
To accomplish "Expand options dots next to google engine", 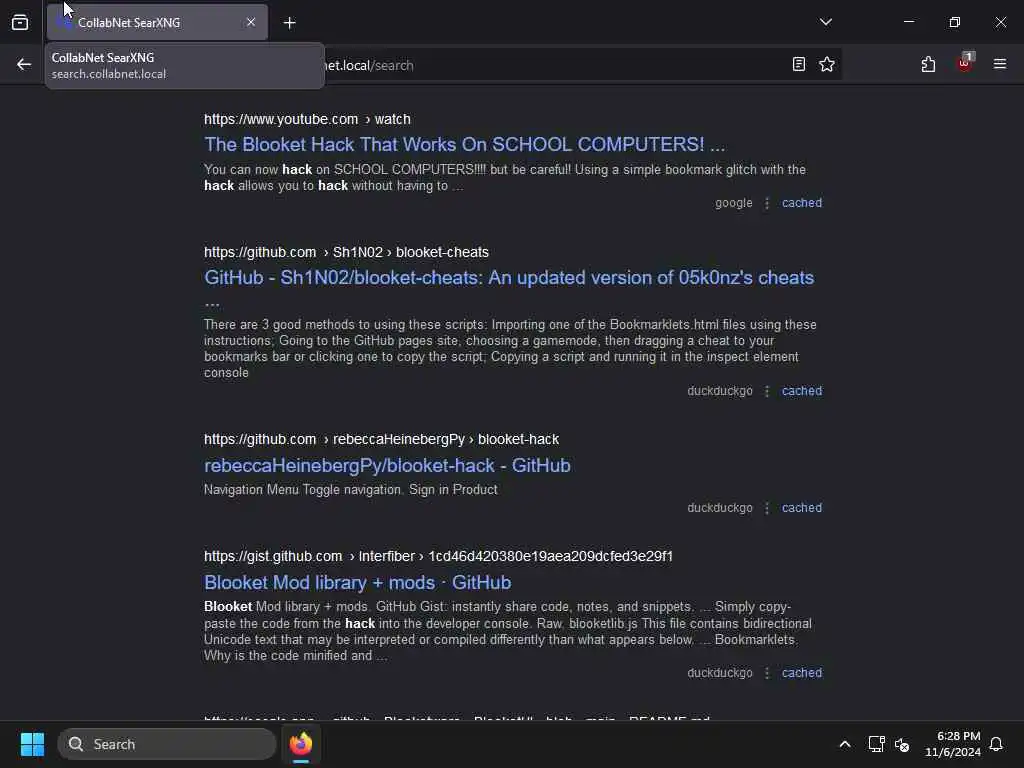I will 767,203.
